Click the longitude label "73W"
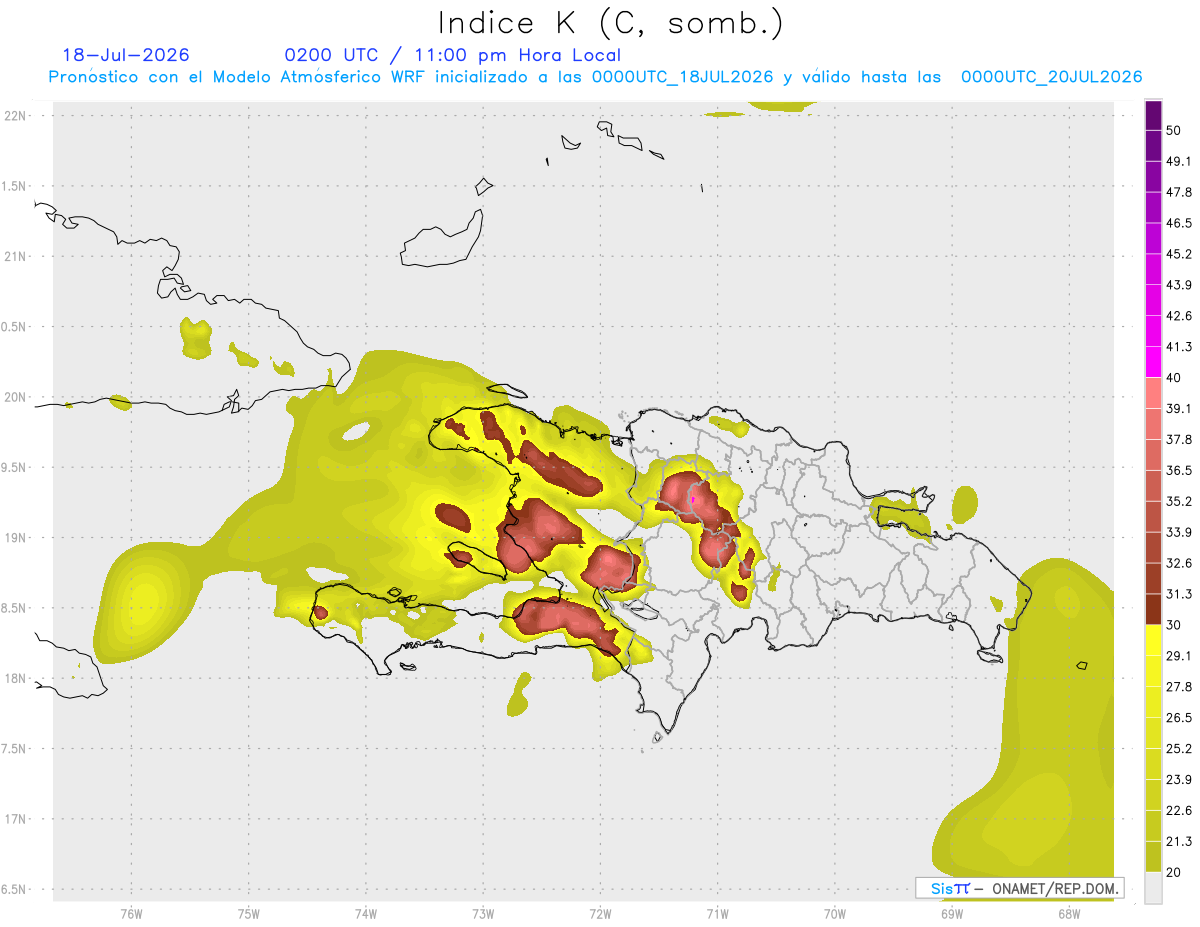Image resolution: width=1200 pixels, height=927 pixels. [482, 913]
